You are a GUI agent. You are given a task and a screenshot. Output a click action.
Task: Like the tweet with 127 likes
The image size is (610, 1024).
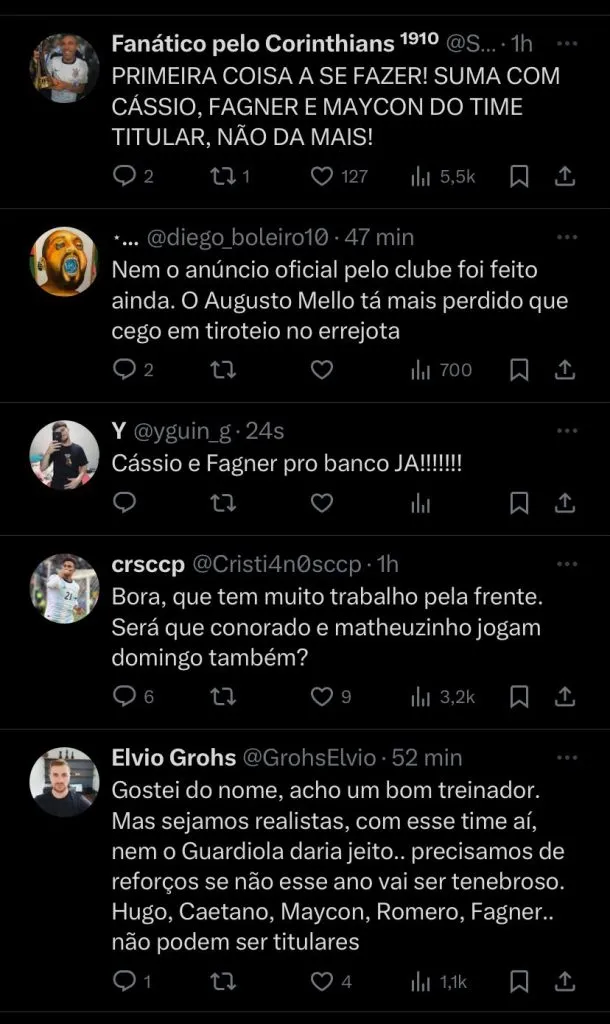[321, 177]
